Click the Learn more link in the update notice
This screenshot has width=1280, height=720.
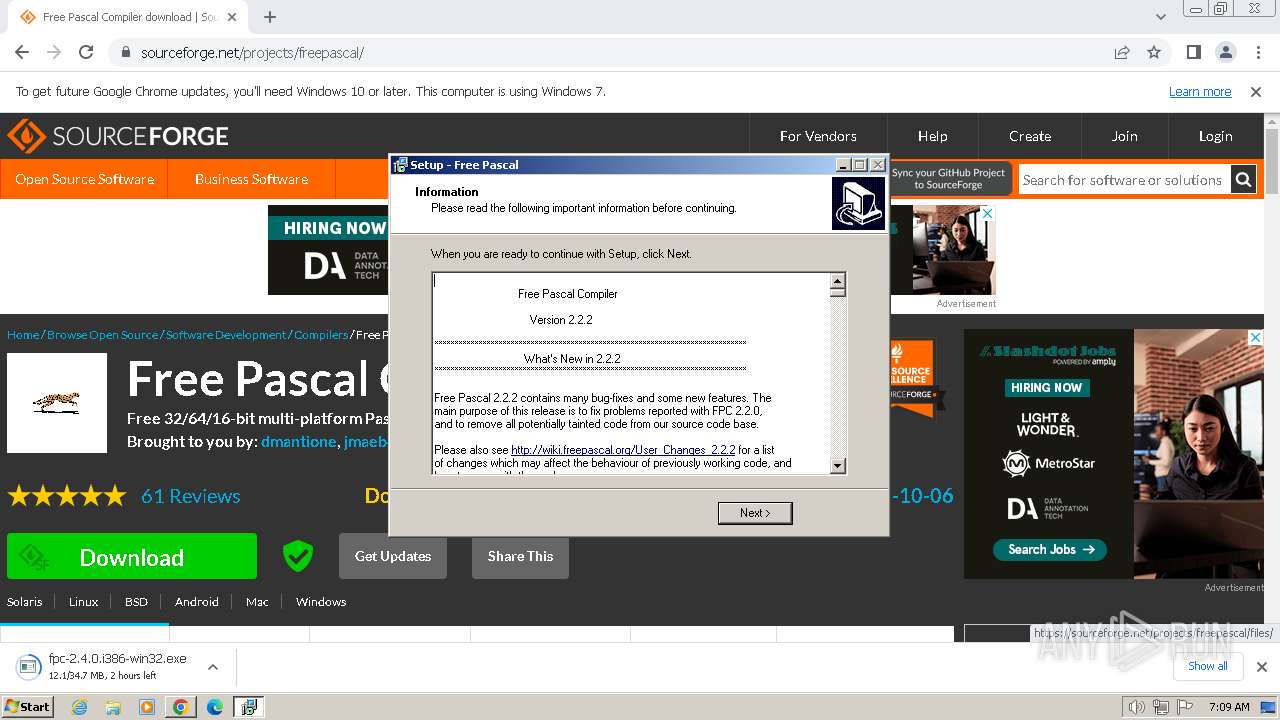1200,91
